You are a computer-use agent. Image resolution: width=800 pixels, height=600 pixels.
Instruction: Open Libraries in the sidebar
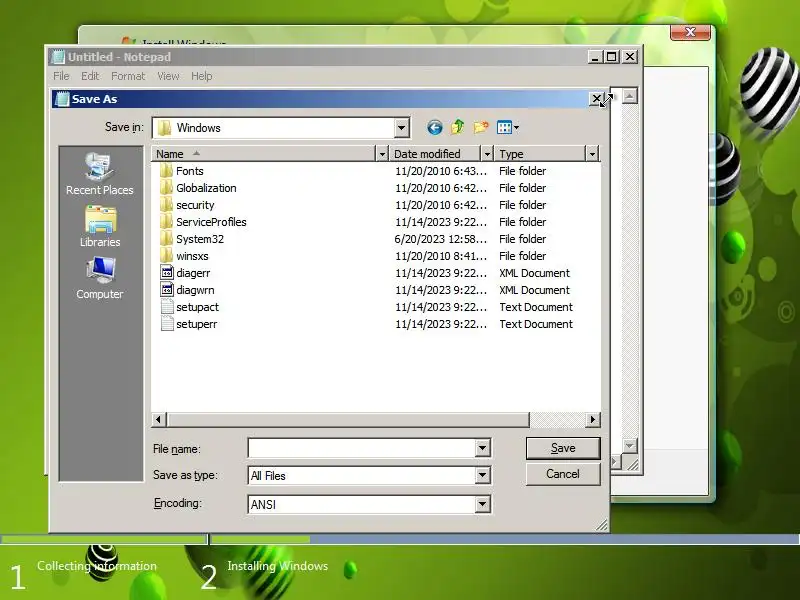point(100,227)
